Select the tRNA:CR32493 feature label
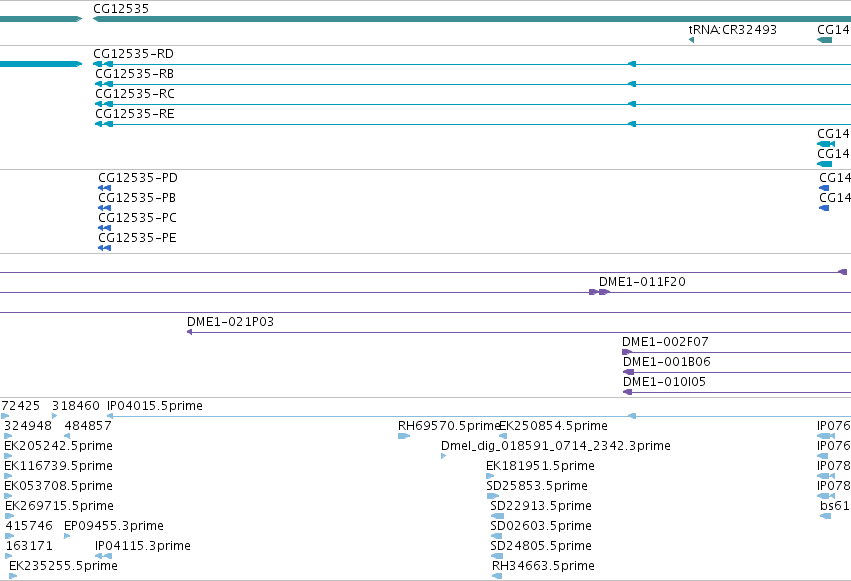Image resolution: width=851 pixels, height=581 pixels. 733,30
